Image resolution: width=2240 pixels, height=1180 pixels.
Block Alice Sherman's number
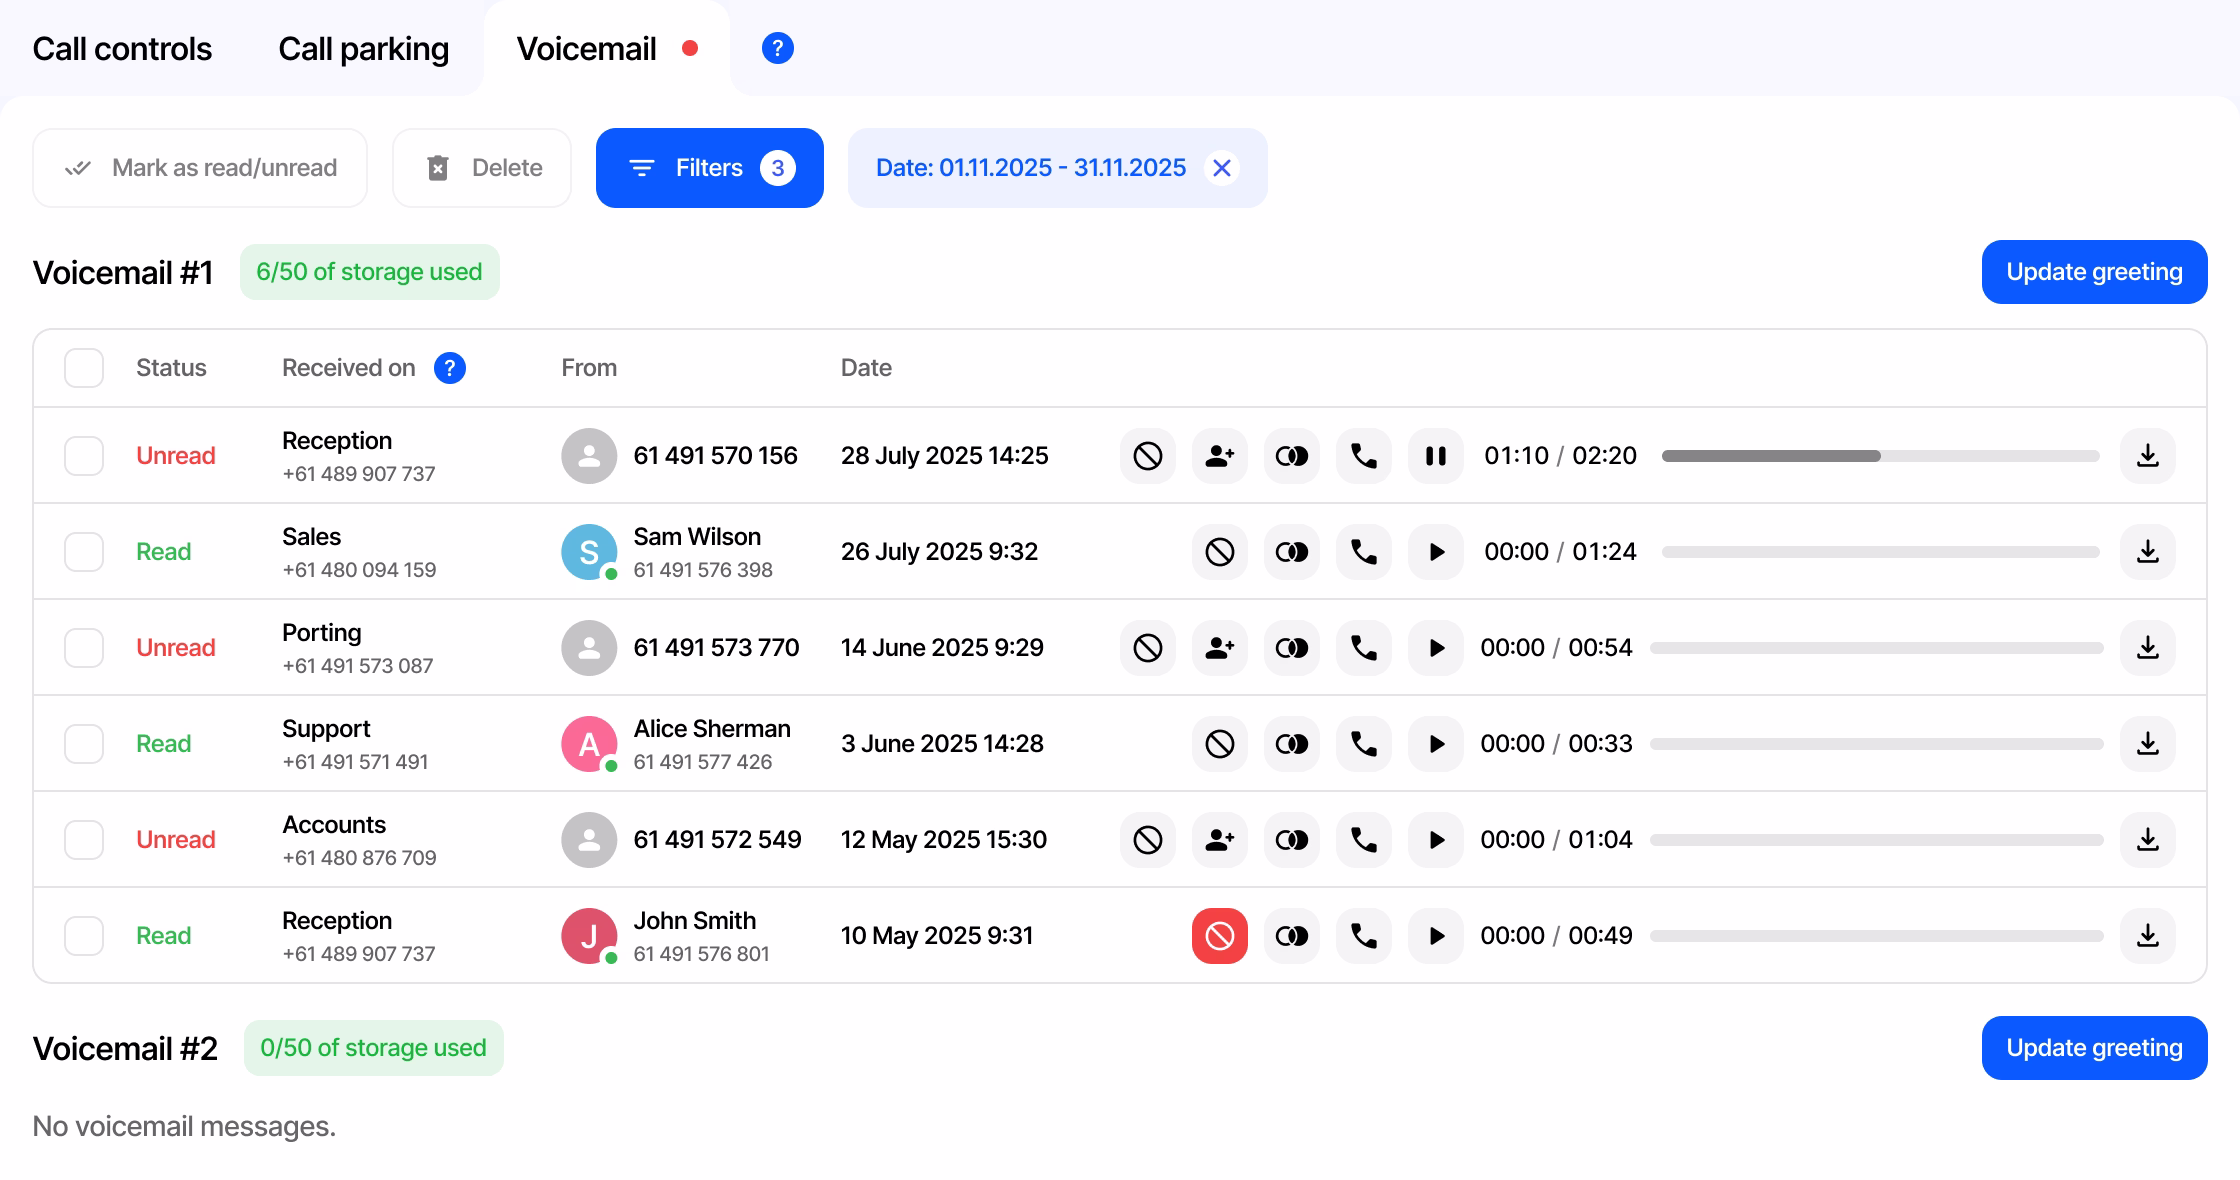click(1220, 744)
